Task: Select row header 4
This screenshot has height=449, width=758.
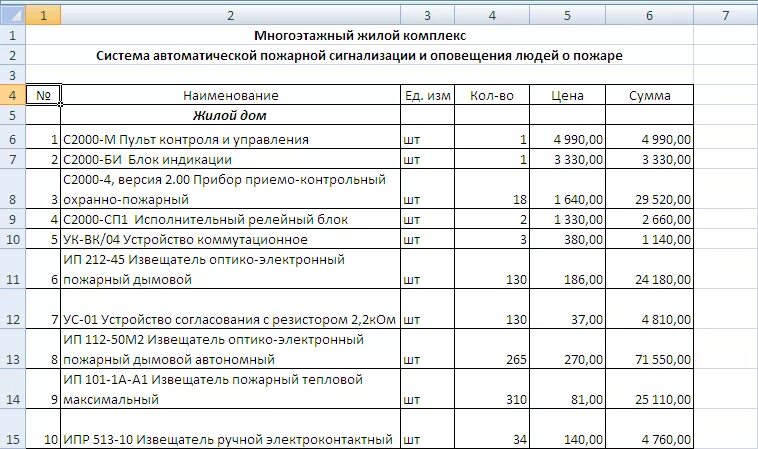Action: point(13,95)
